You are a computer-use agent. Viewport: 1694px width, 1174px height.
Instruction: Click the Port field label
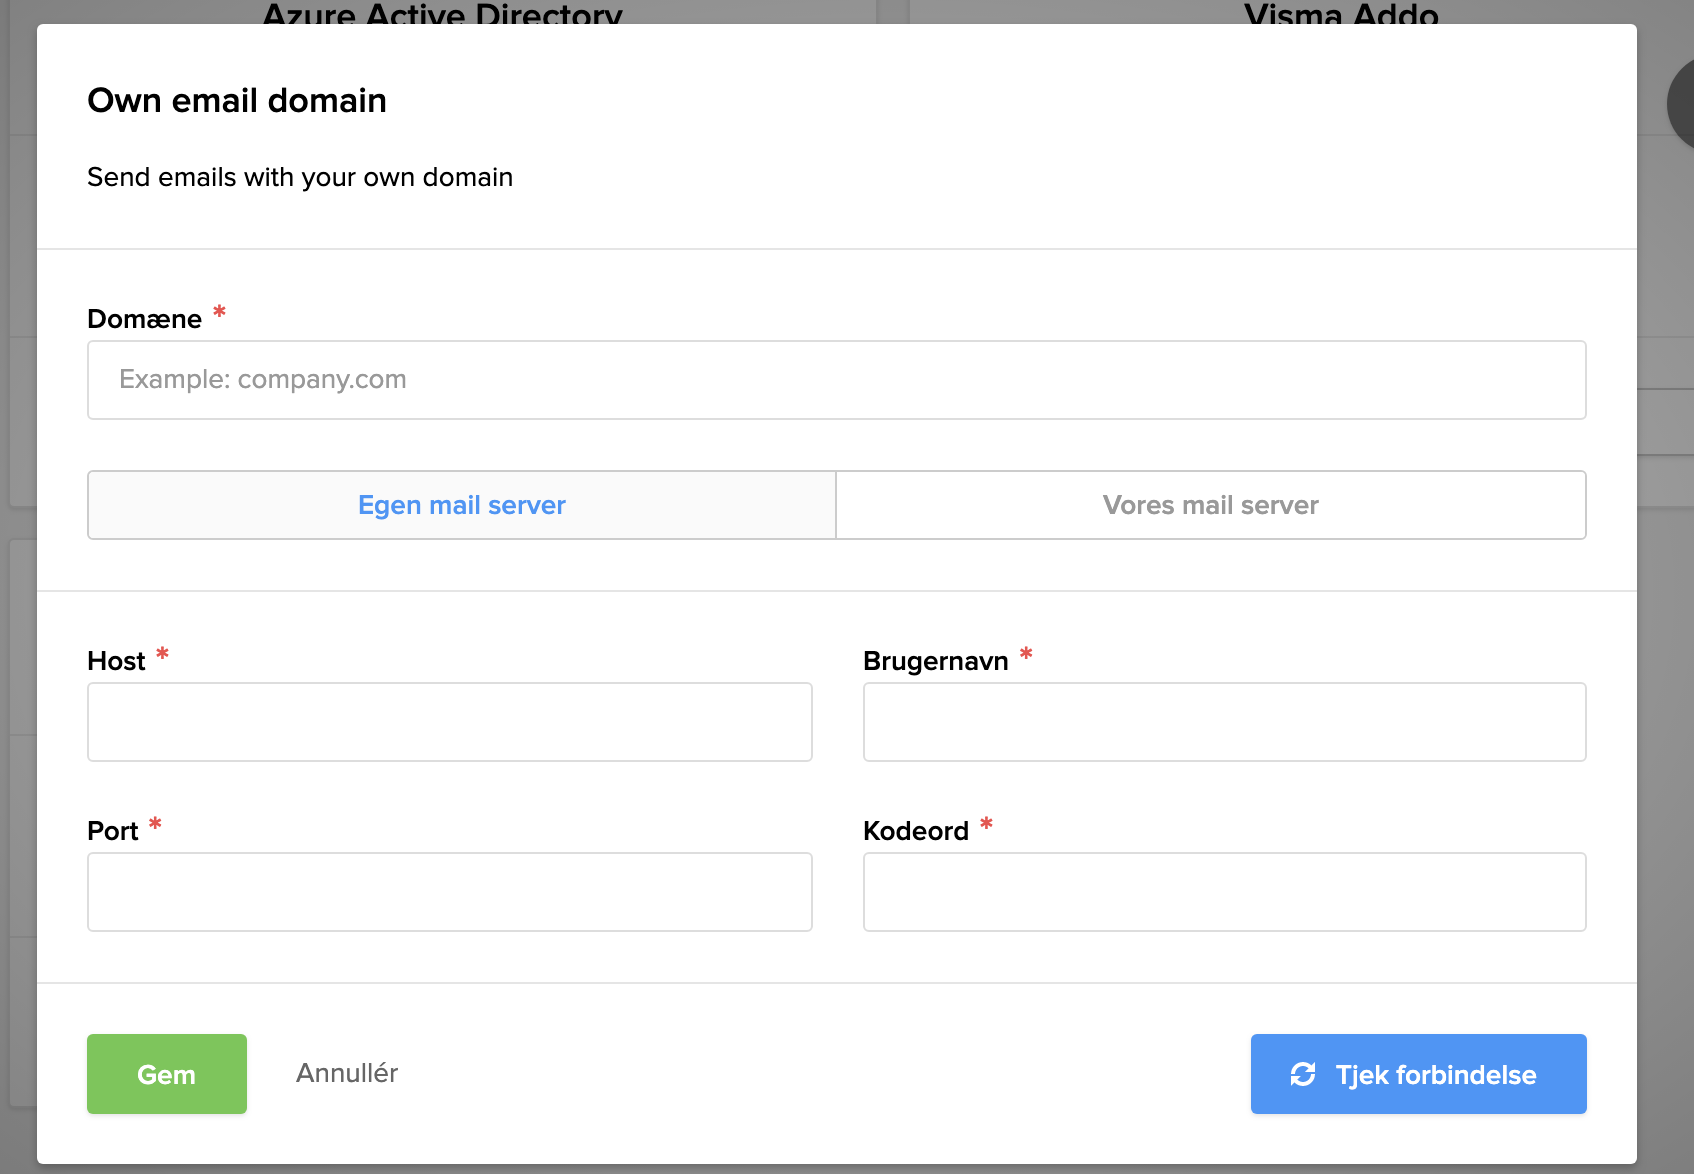click(113, 831)
